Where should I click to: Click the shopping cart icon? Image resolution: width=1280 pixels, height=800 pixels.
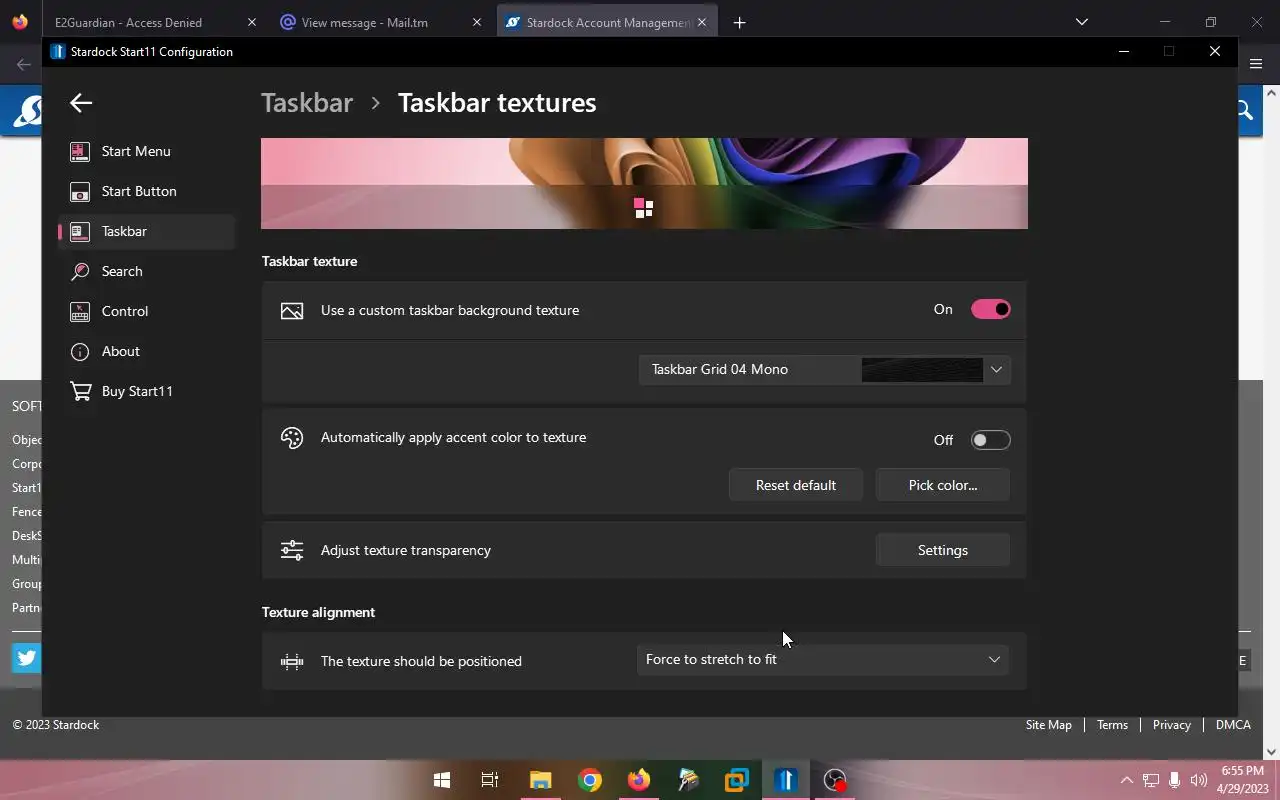(80, 391)
